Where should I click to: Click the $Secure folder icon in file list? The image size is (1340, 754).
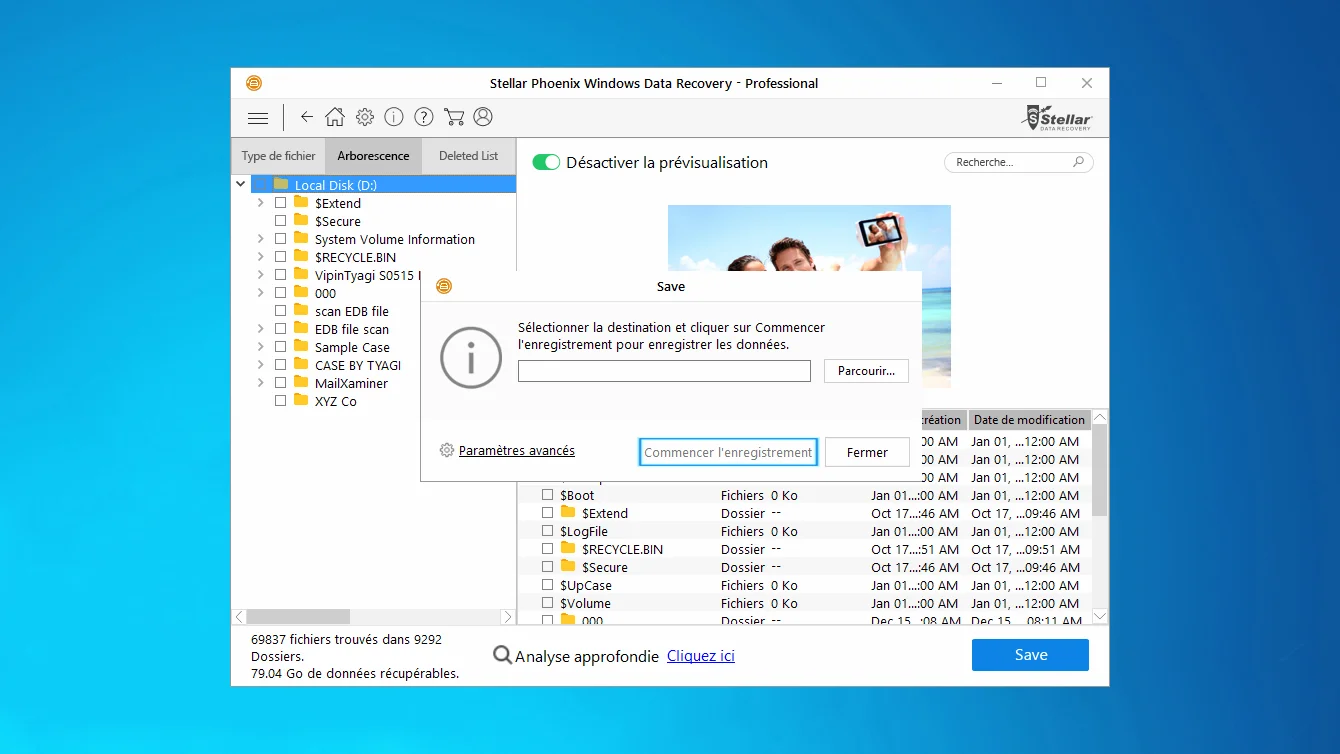point(568,566)
